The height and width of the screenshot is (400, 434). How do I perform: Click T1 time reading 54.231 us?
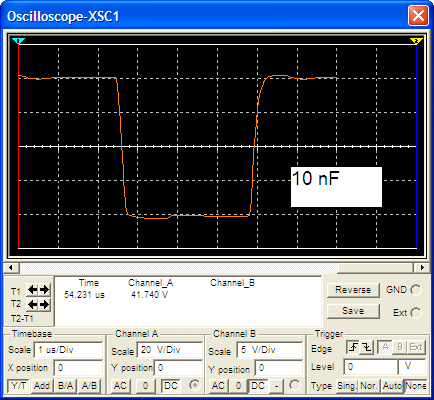[84, 295]
